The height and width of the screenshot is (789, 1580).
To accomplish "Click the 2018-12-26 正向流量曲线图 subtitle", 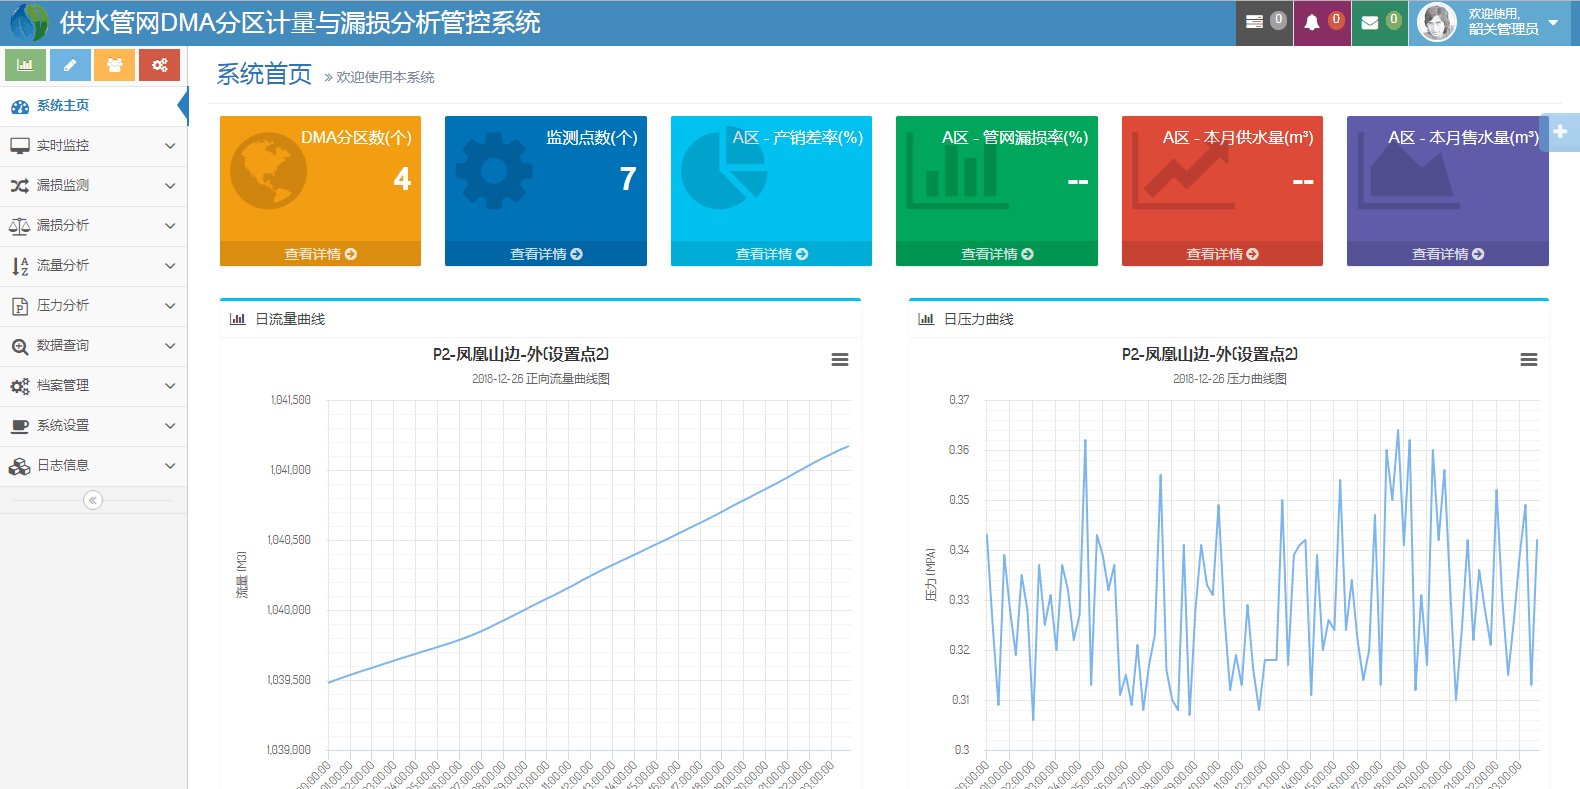I will coord(541,379).
